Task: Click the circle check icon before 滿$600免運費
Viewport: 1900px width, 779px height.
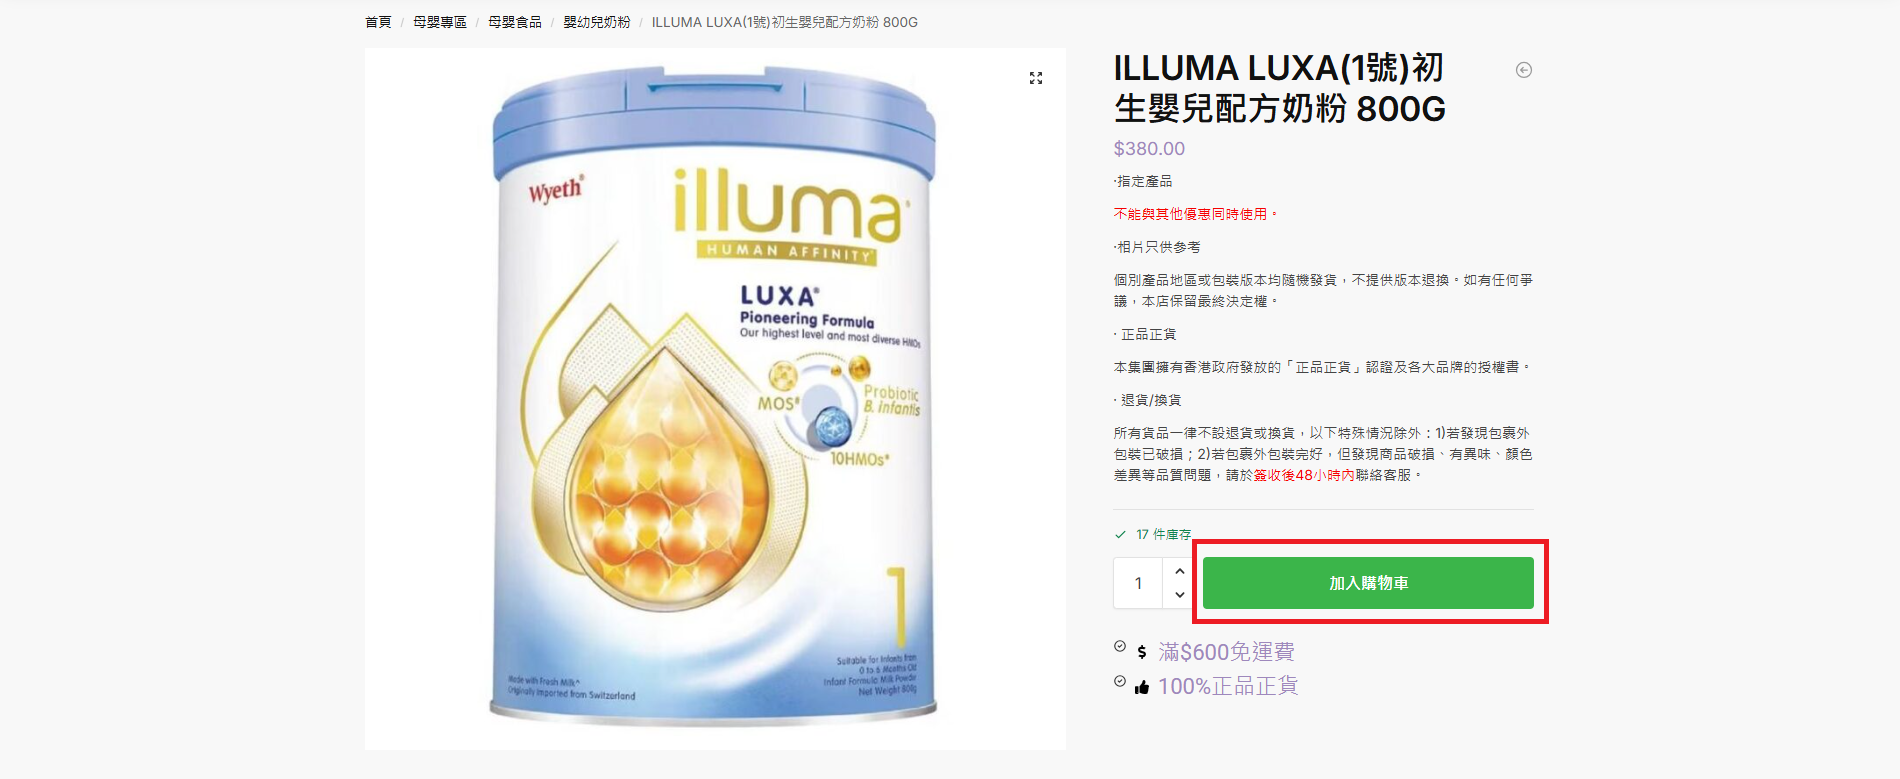Action: [x=1120, y=647]
